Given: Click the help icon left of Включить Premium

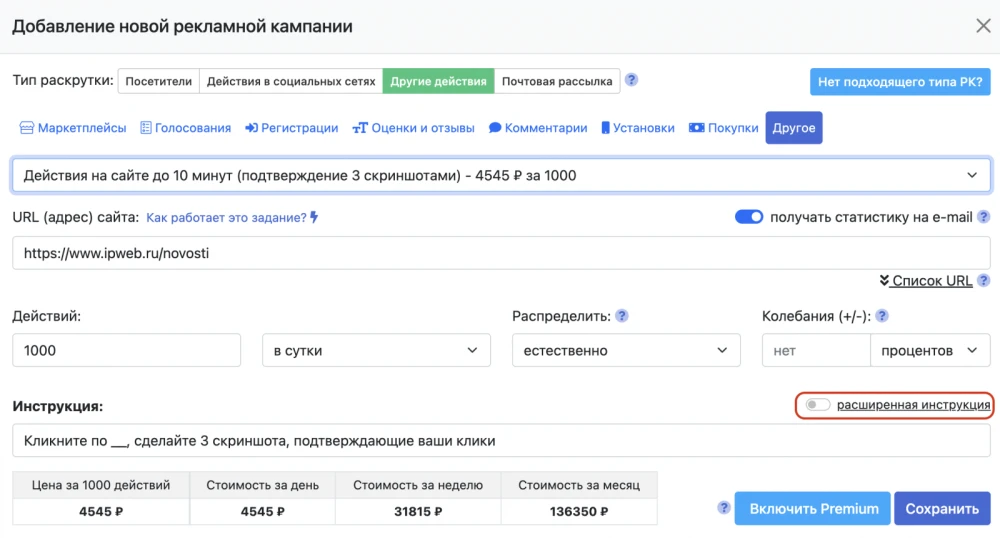Looking at the screenshot, I should tap(724, 508).
